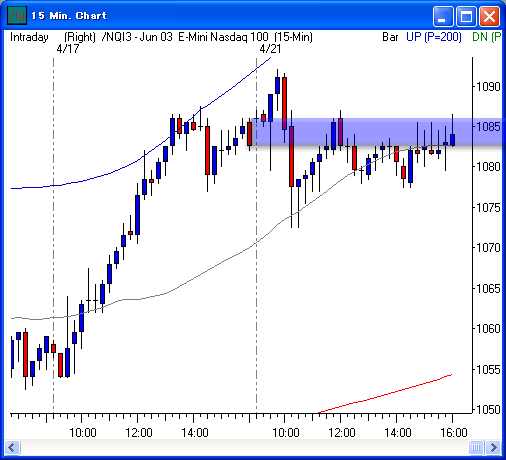Click the 1060 price axis label
Viewport: 506px width, 460px height.
pos(488,329)
